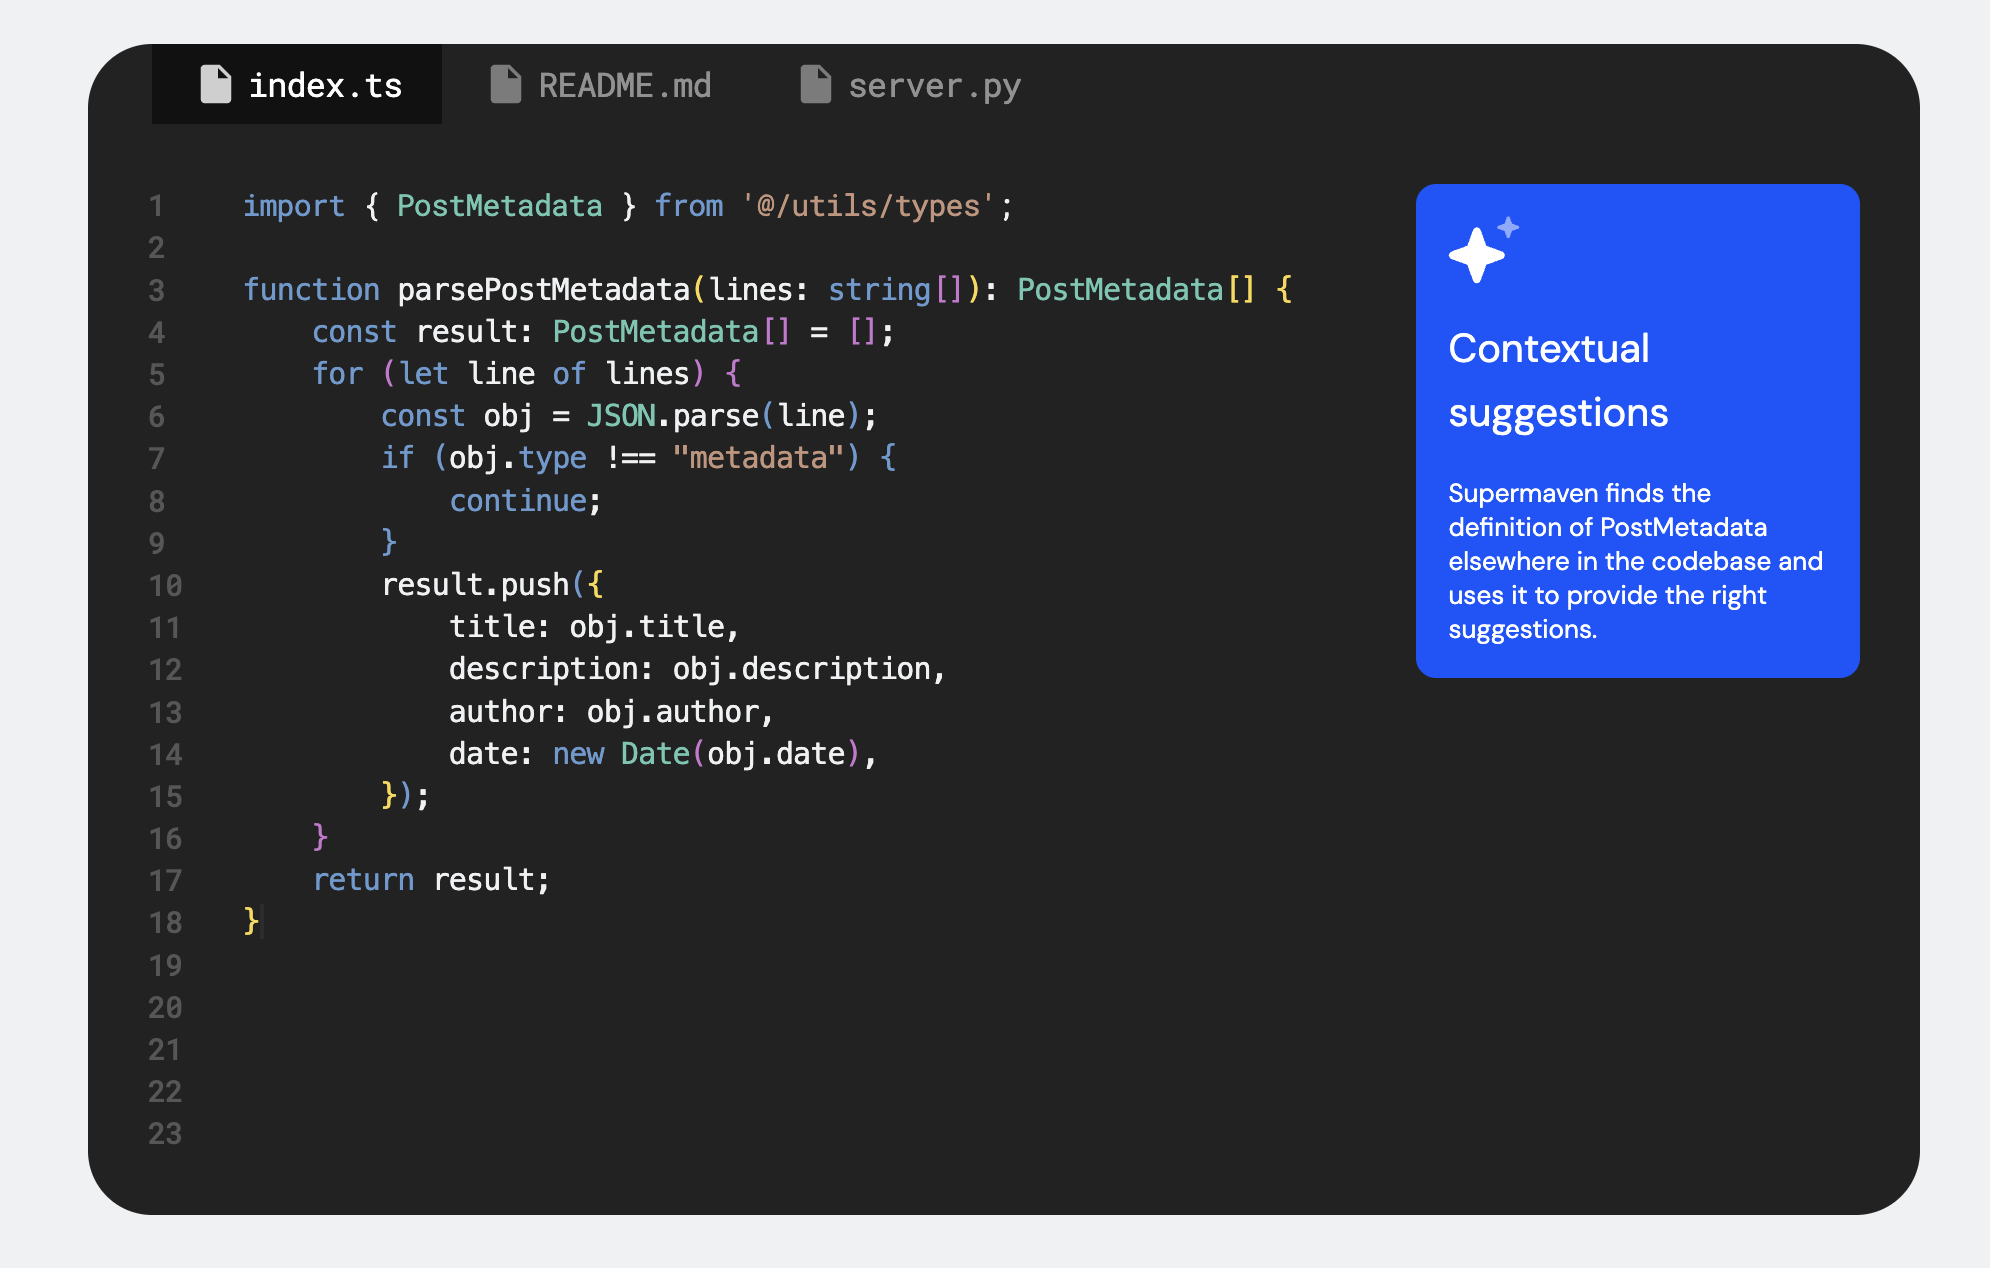This screenshot has width=1990, height=1268.
Task: Click the 'date: new Date(obj.date),' line
Action: (663, 754)
